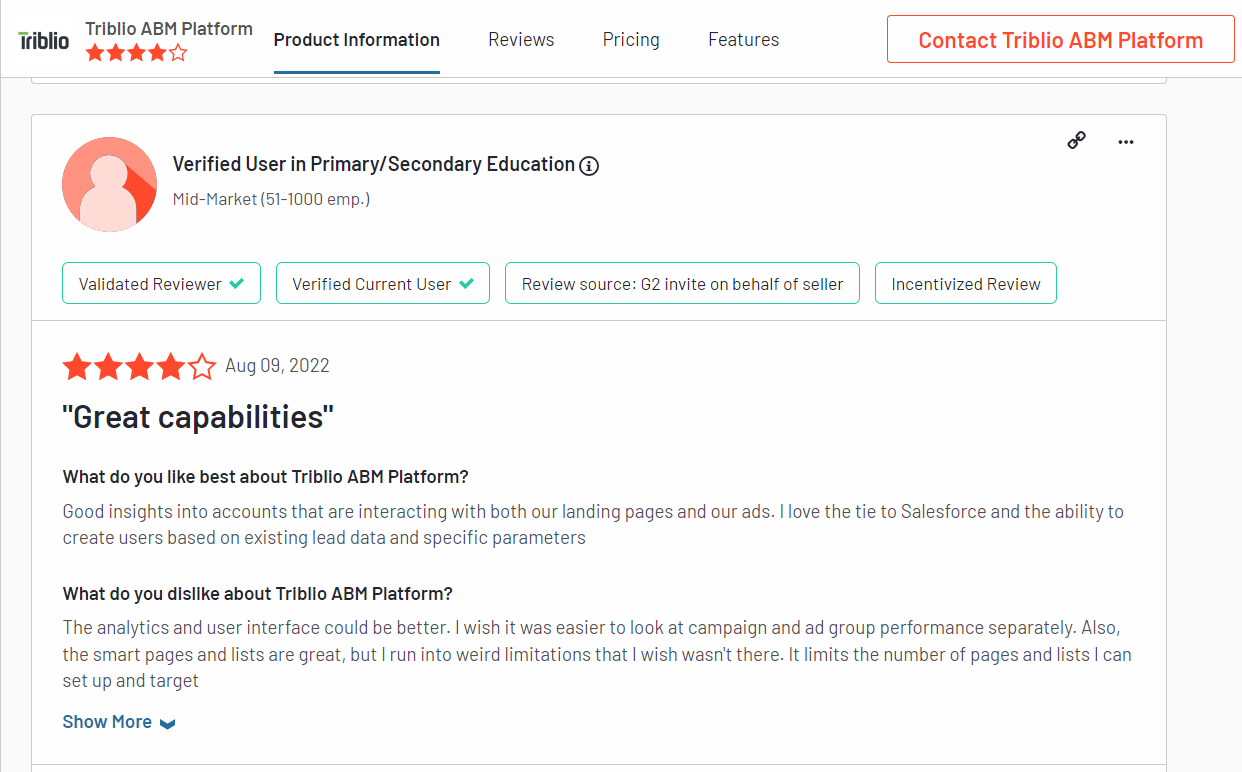Click the reviewer avatar image
This screenshot has height=772, width=1242.
(x=109, y=184)
